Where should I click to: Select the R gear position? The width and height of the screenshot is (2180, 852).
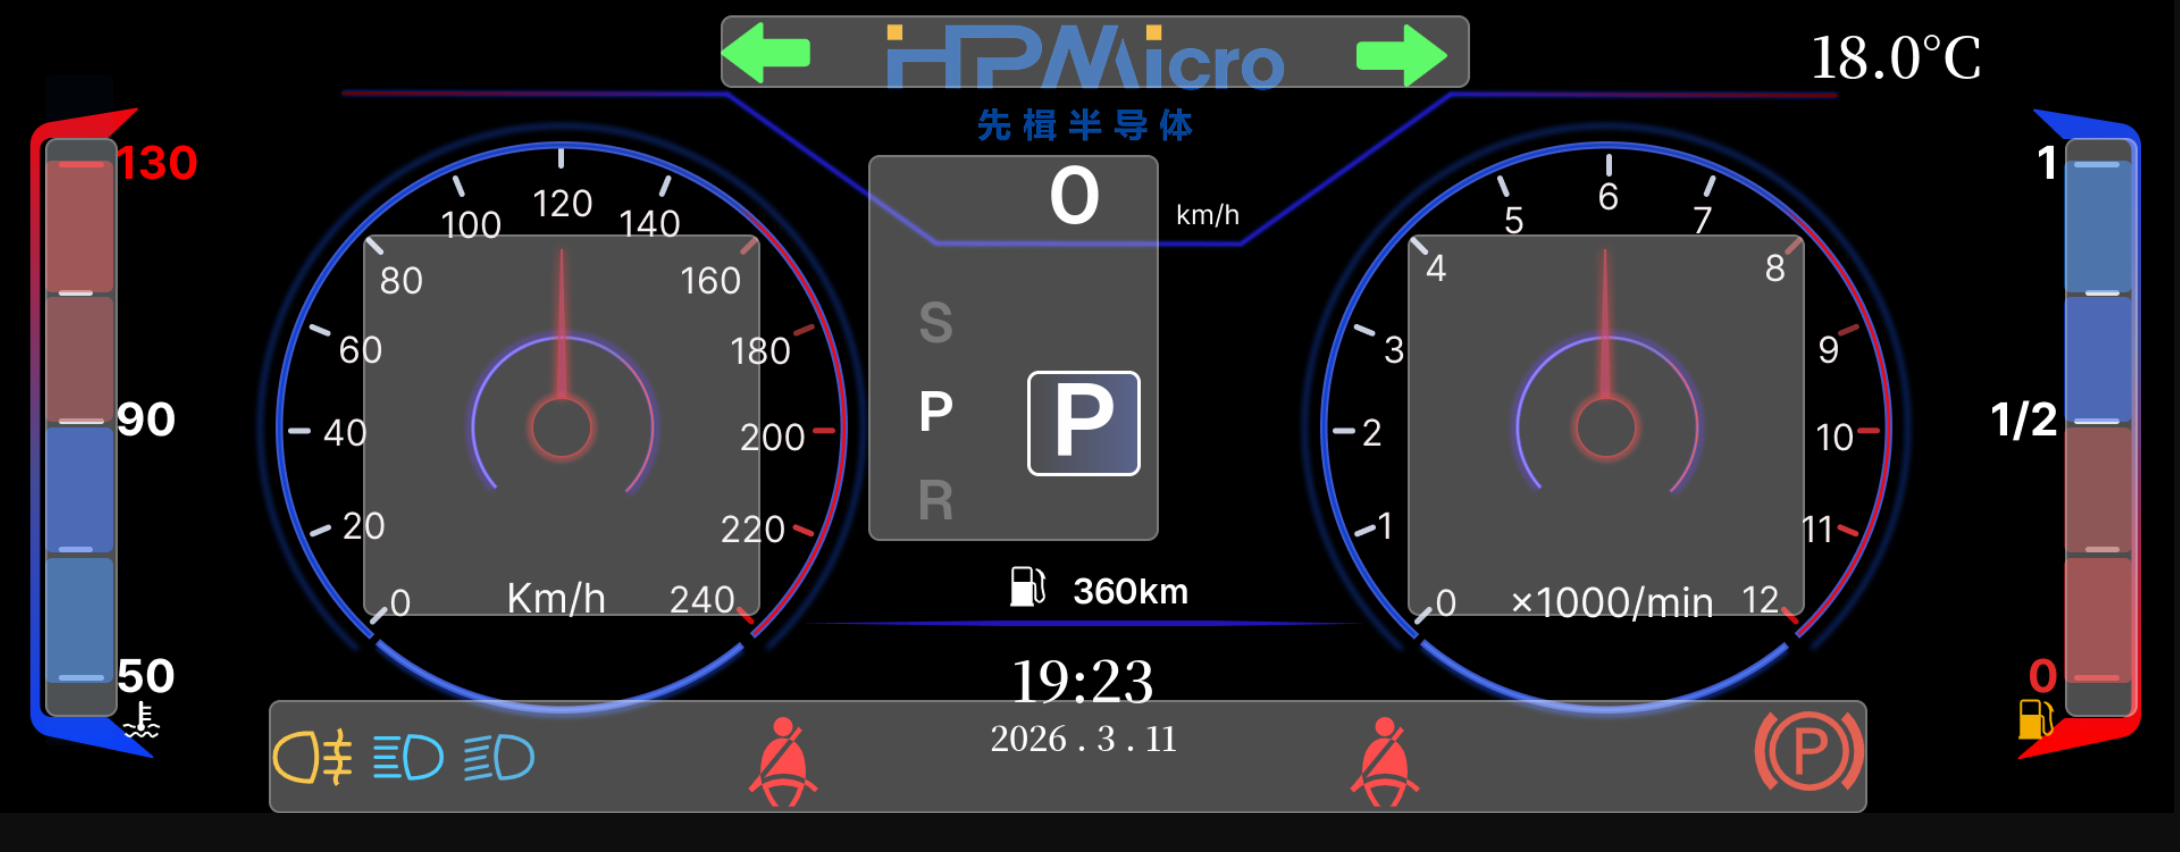[936, 500]
